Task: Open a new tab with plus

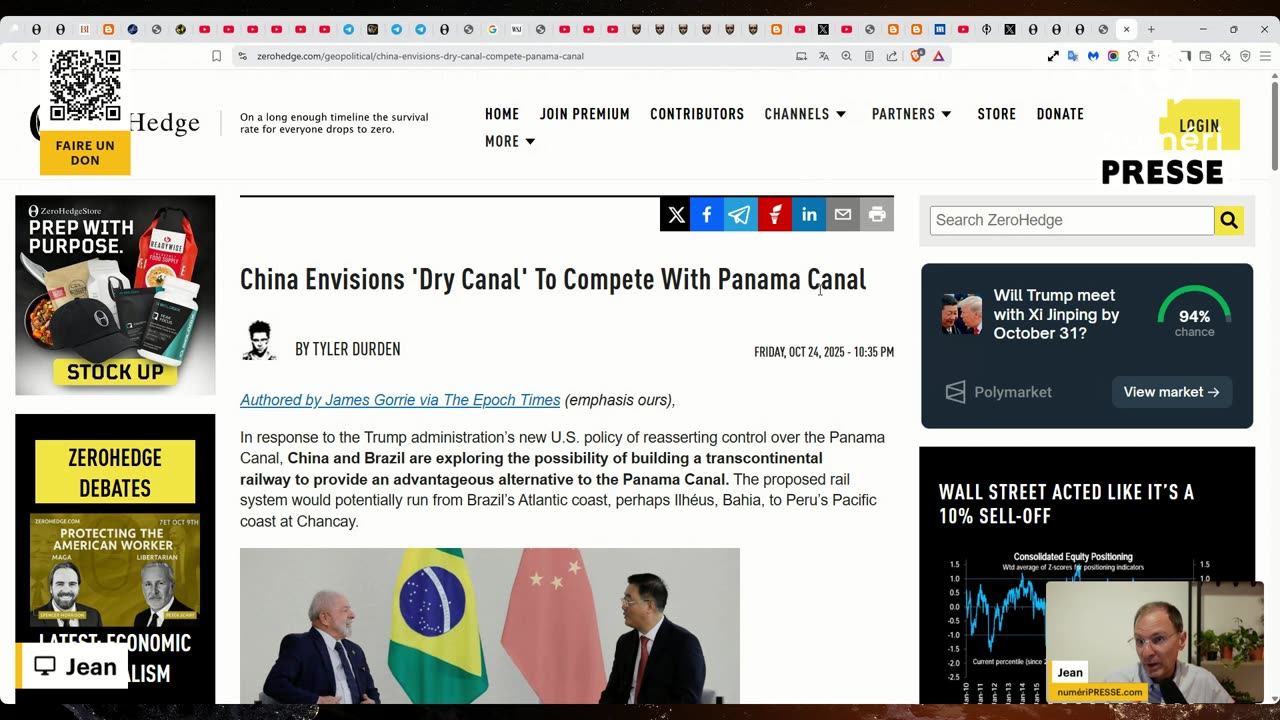Action: pos(1151,29)
